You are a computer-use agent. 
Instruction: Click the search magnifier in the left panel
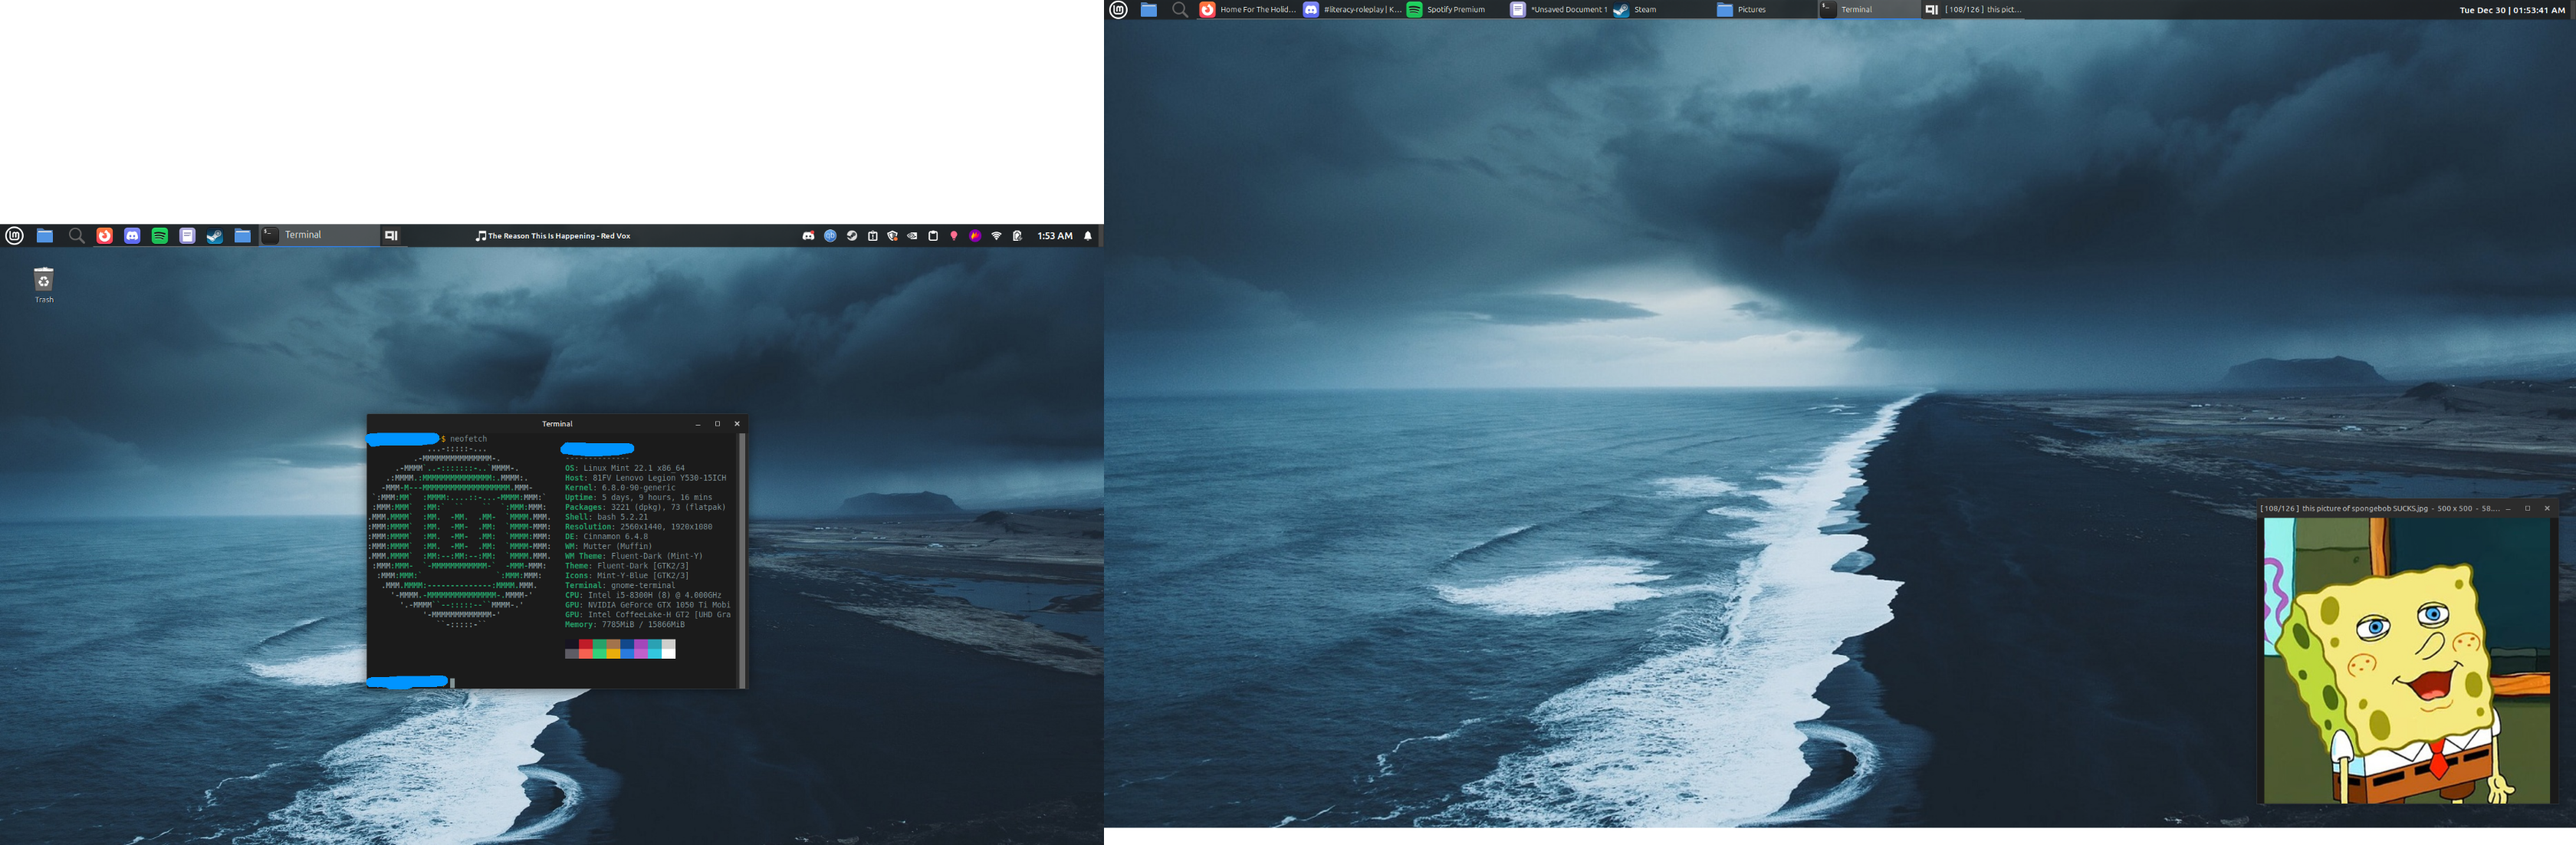(x=76, y=236)
